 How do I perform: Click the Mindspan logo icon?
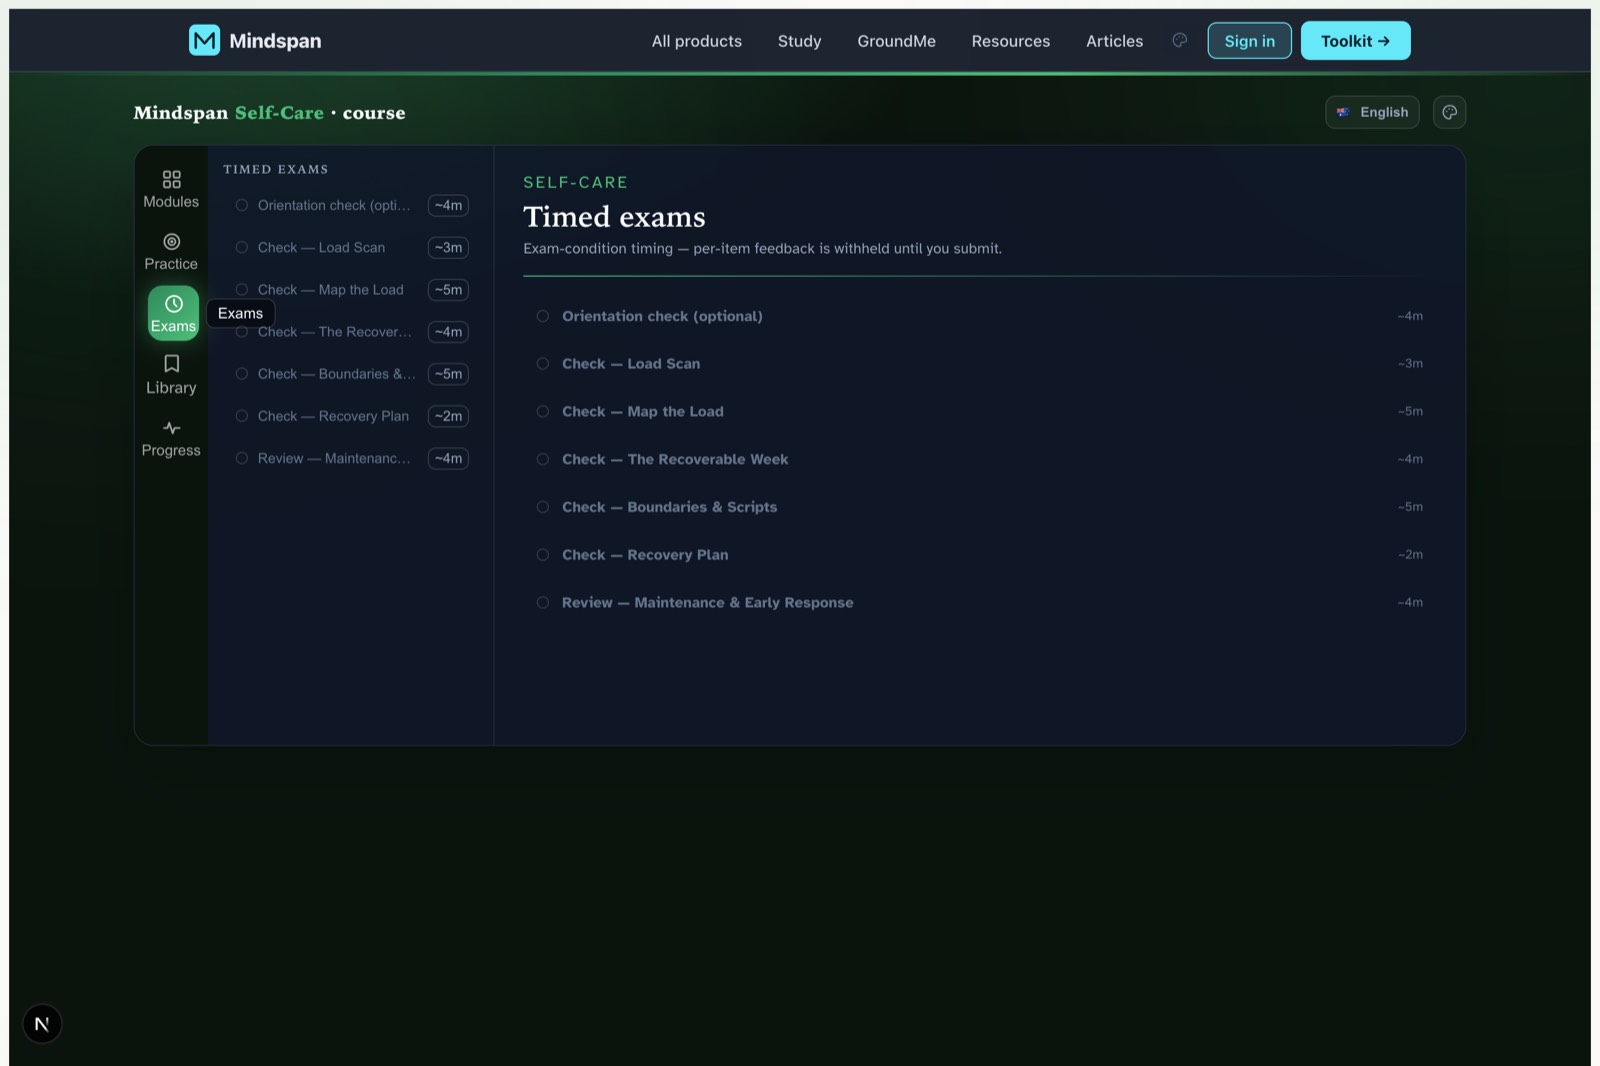tap(204, 40)
